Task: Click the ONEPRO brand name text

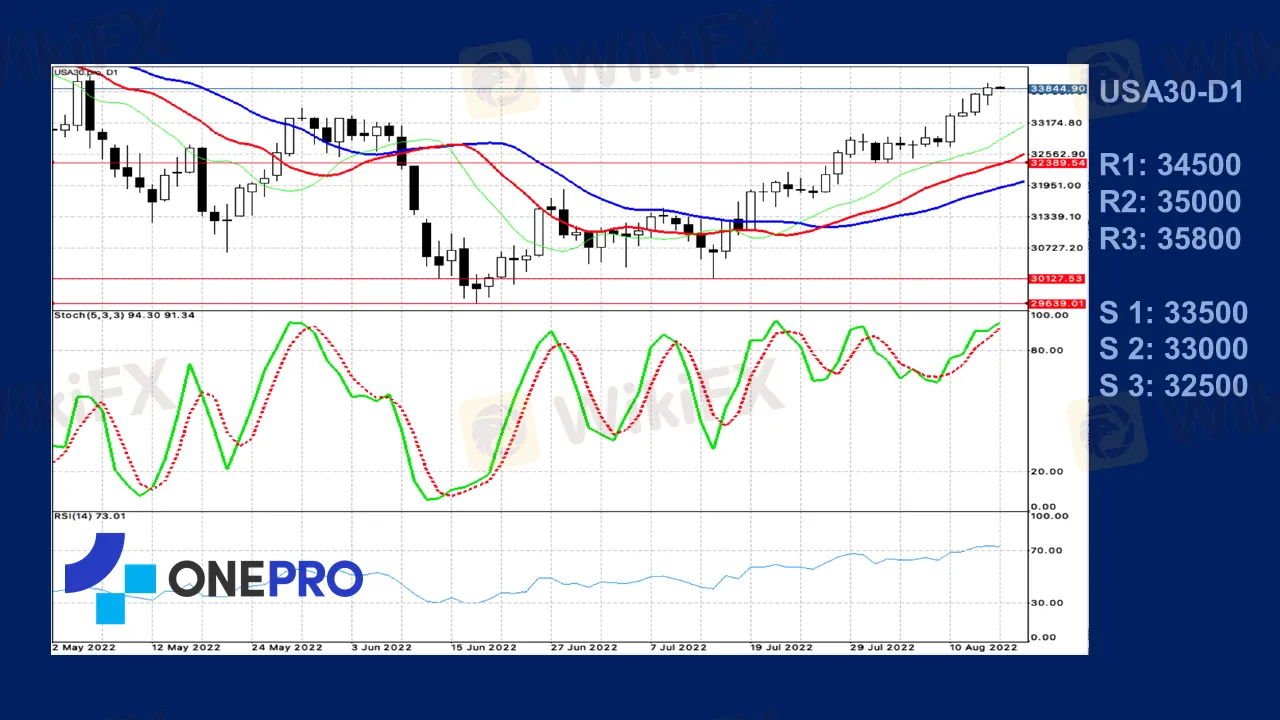Action: click(x=265, y=579)
